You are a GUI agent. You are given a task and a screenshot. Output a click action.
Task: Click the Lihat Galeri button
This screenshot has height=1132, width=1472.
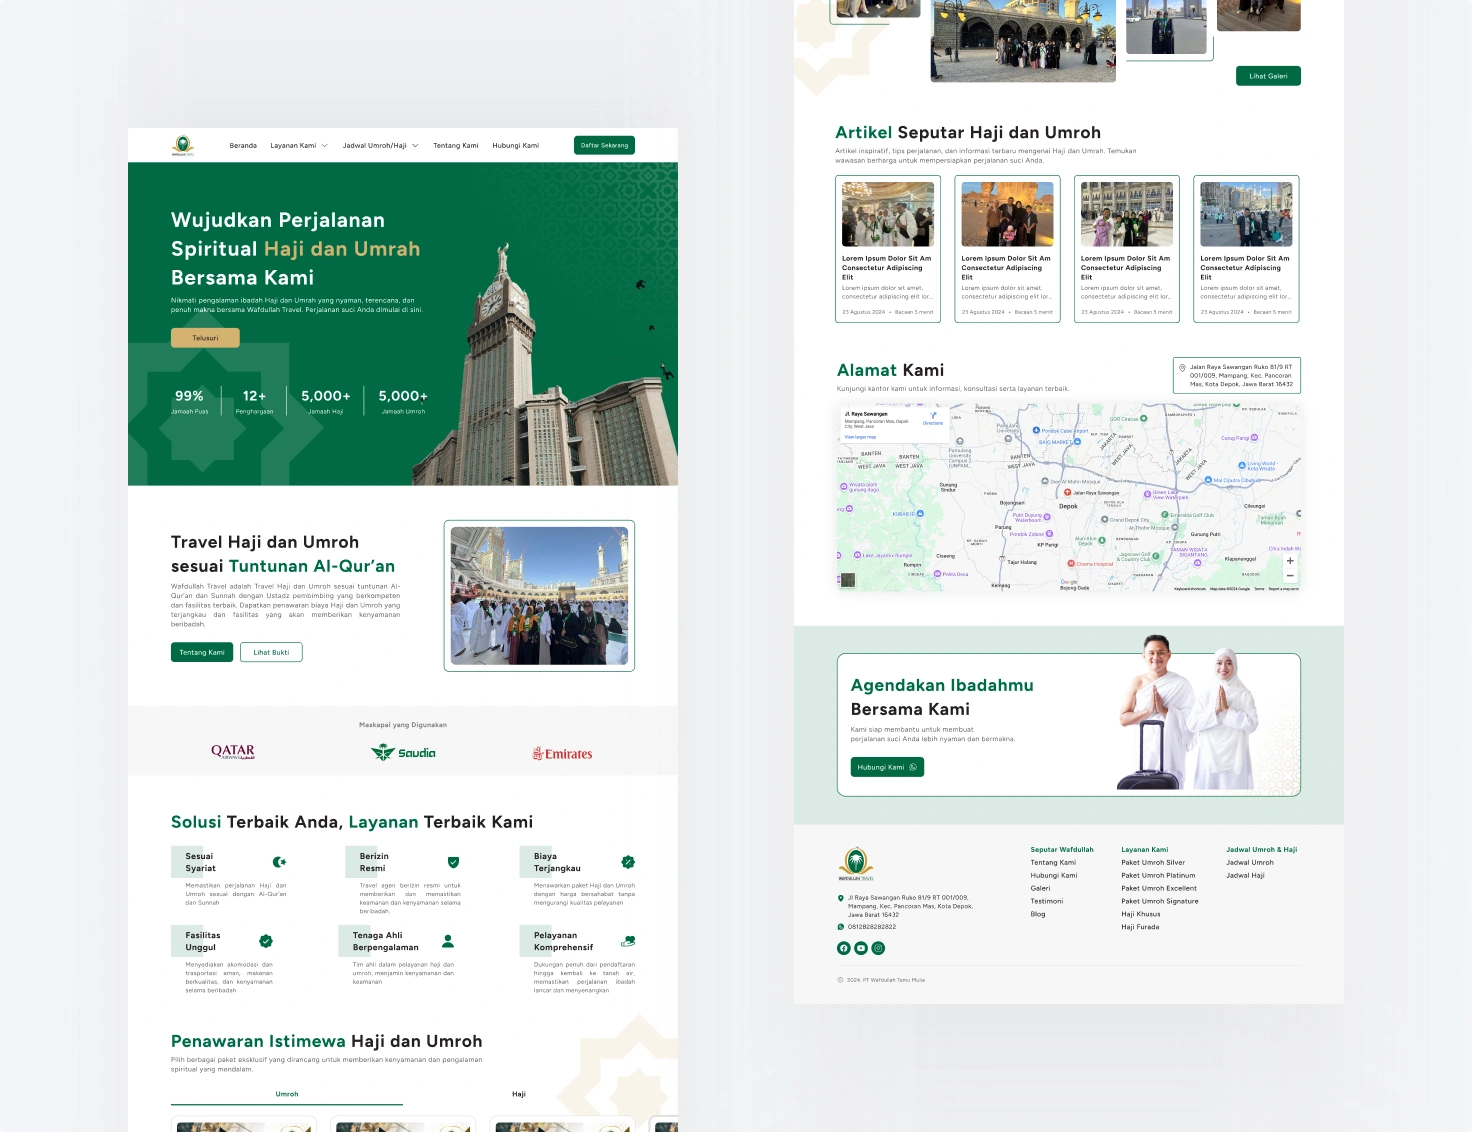point(1268,76)
